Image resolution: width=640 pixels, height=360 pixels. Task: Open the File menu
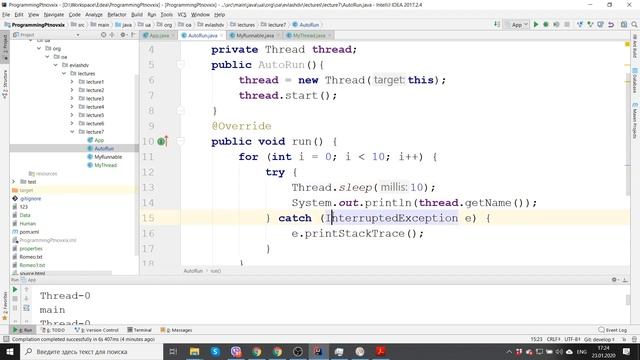click(x=6, y=15)
